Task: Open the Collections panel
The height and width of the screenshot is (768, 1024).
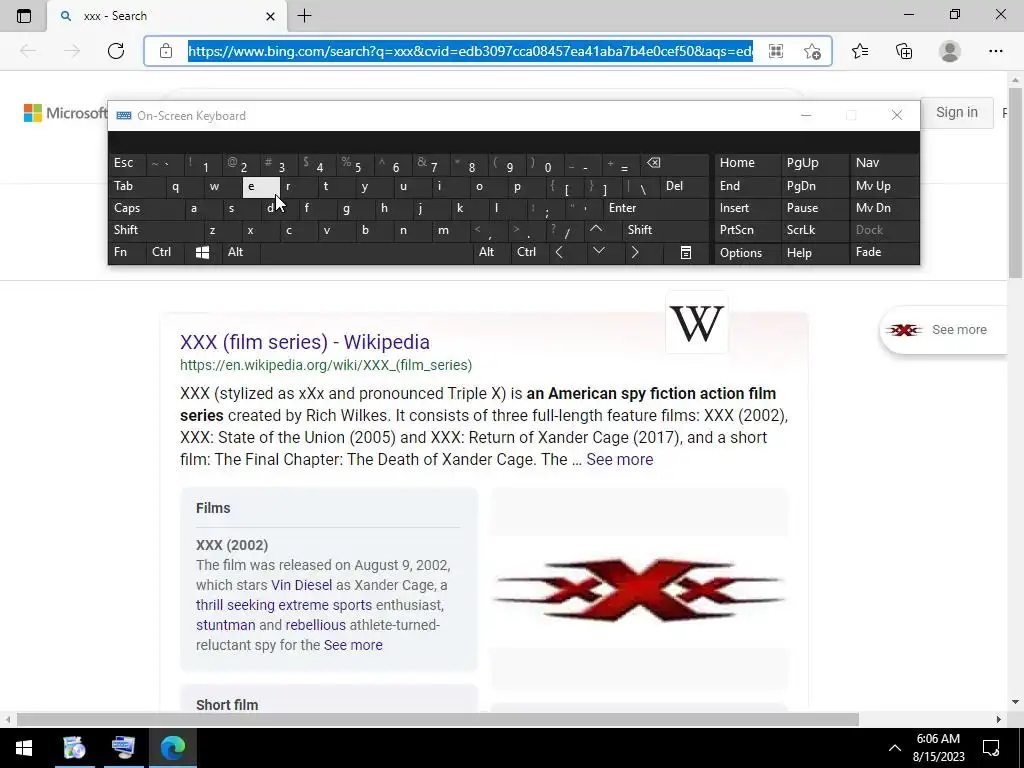Action: (x=904, y=51)
